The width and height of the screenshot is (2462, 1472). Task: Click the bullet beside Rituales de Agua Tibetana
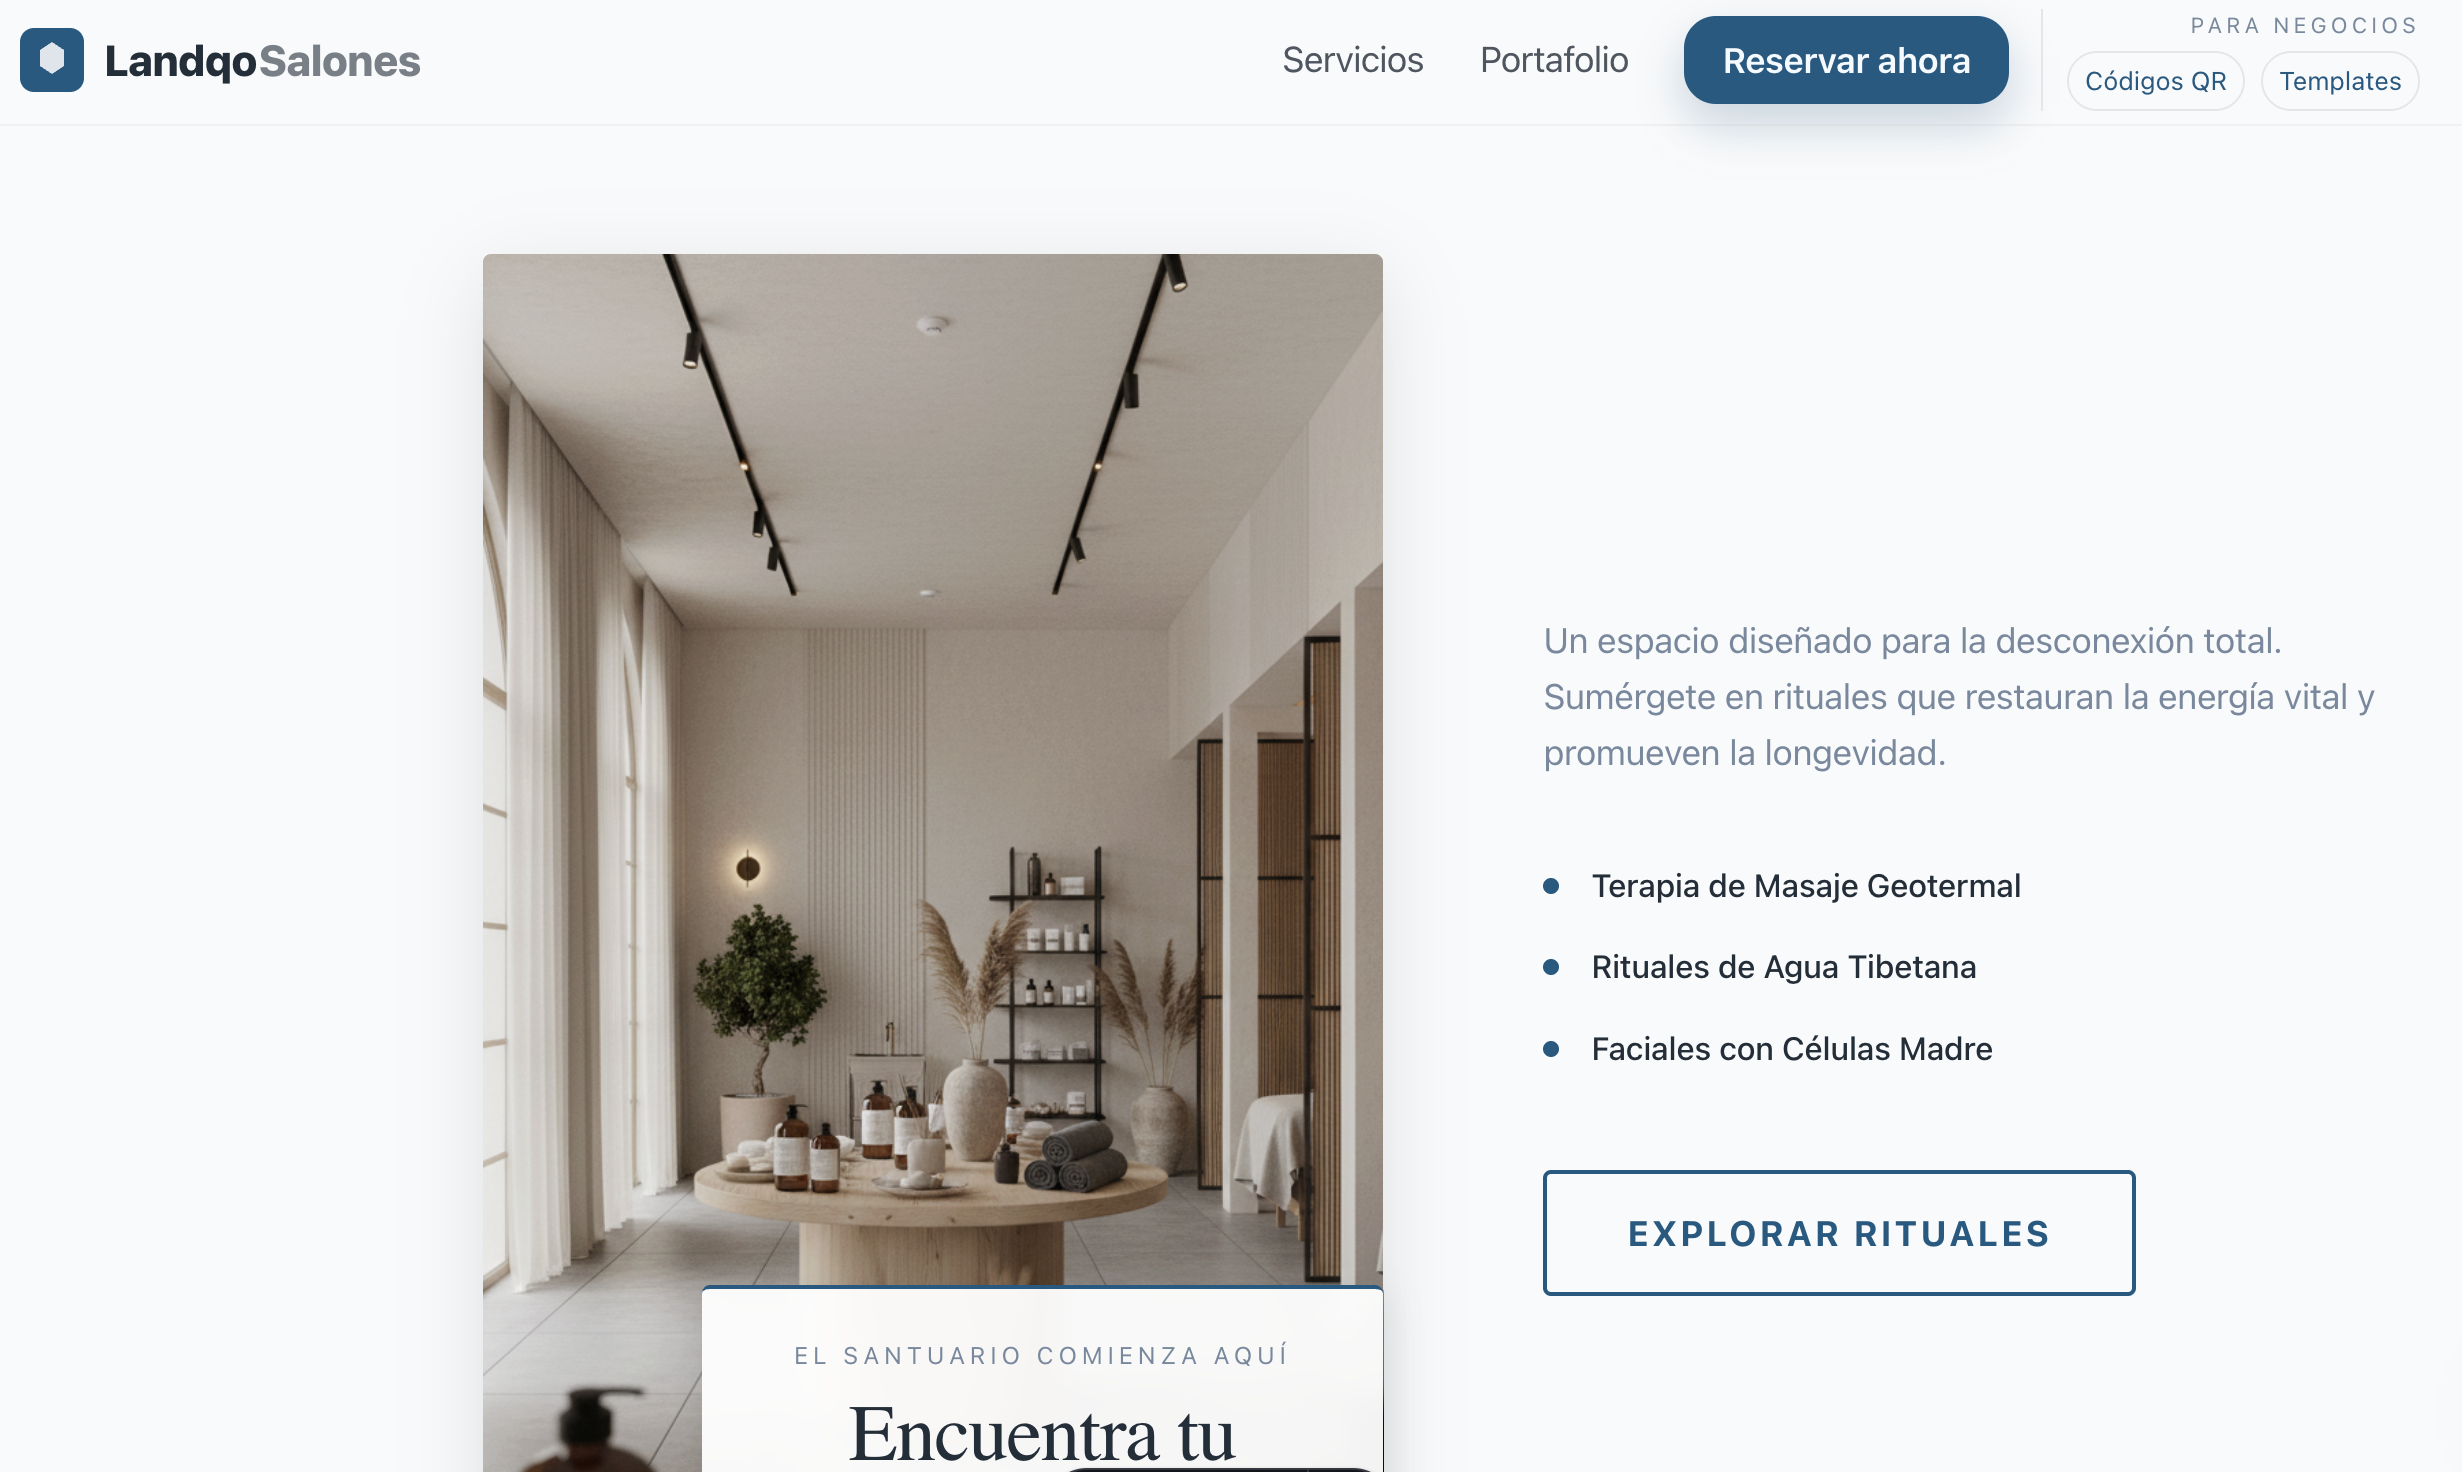(1551, 967)
